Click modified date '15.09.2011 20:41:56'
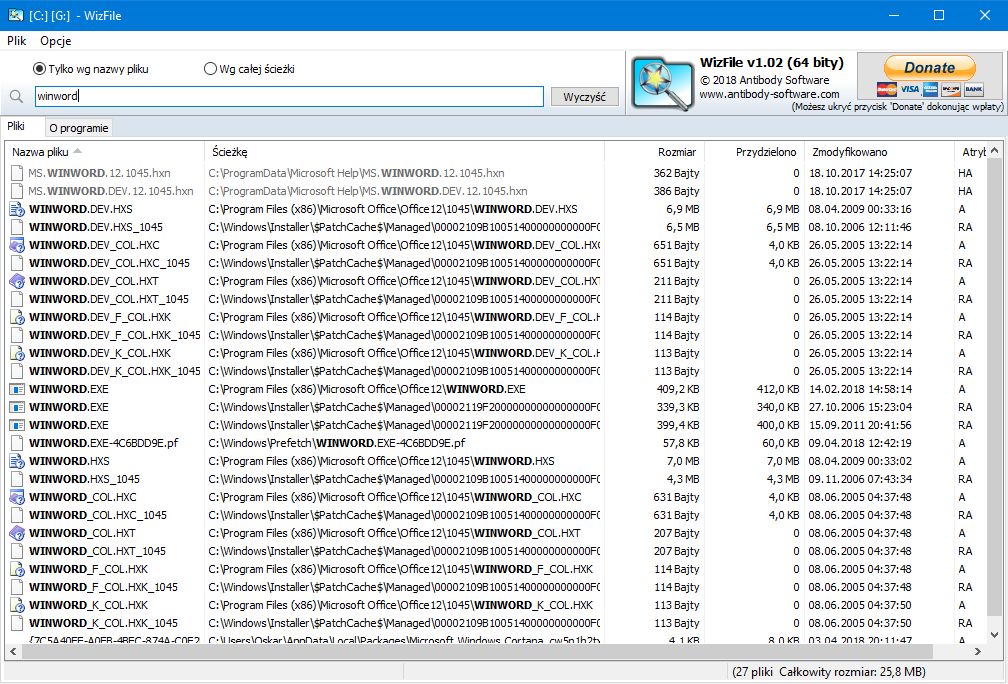The width and height of the screenshot is (1008, 684). pos(860,425)
